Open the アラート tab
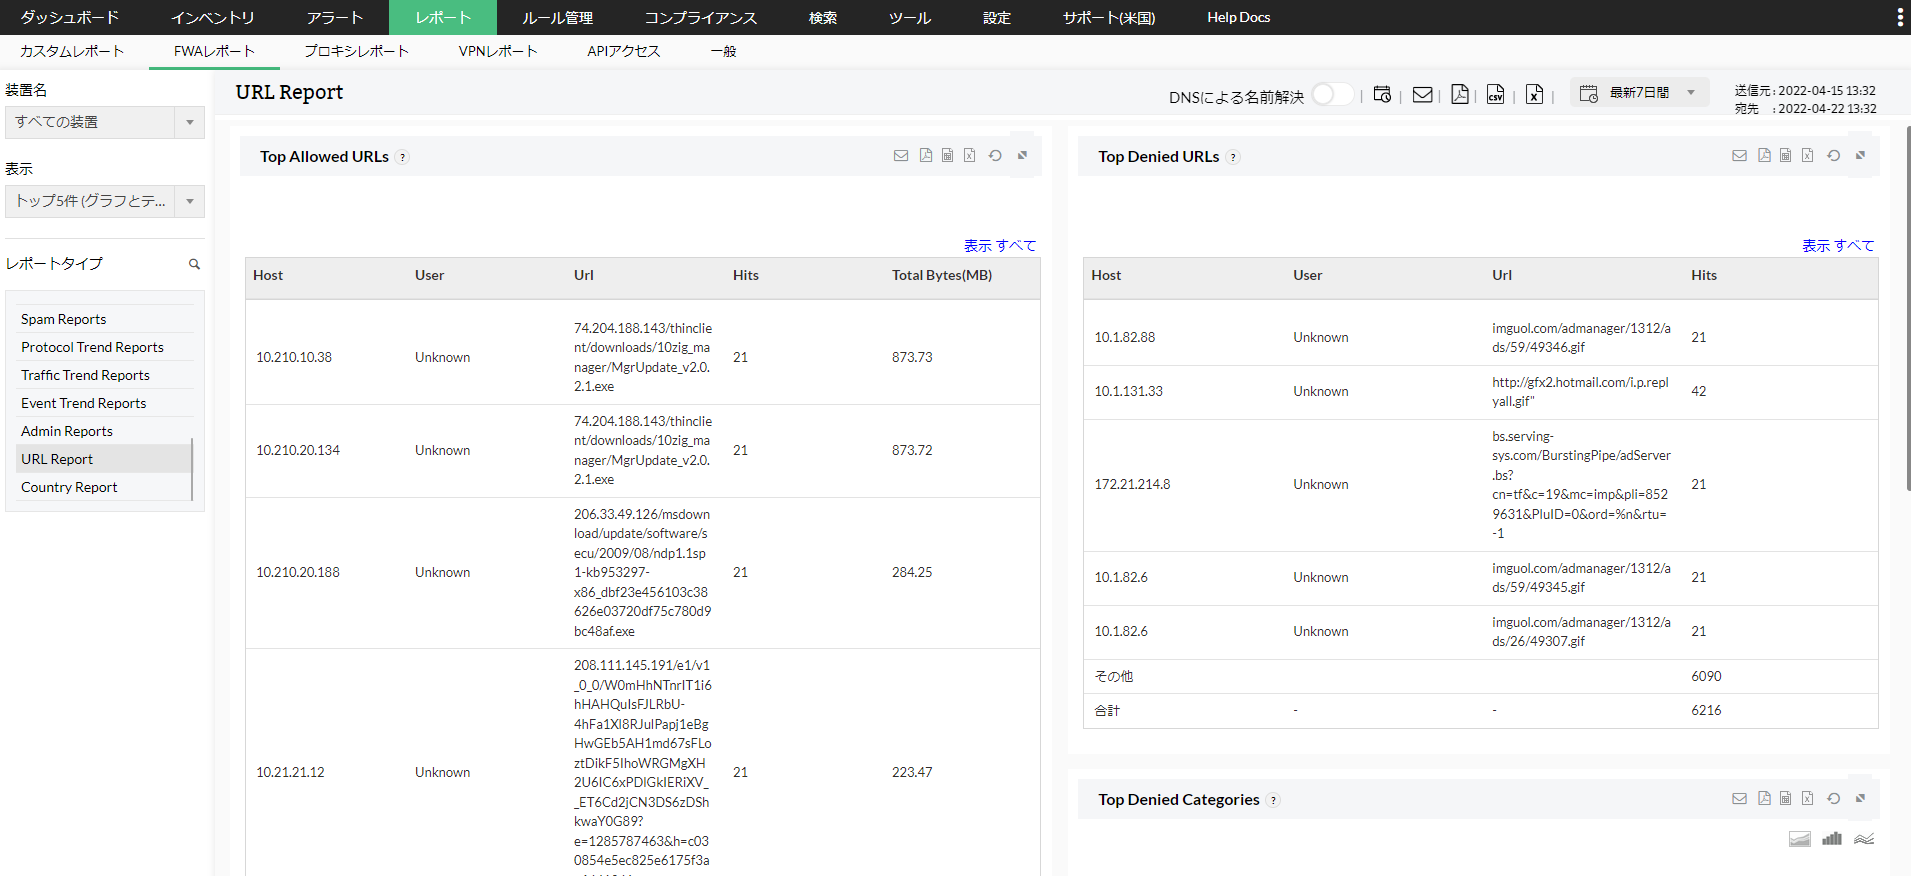This screenshot has height=876, width=1911. pyautogui.click(x=335, y=17)
